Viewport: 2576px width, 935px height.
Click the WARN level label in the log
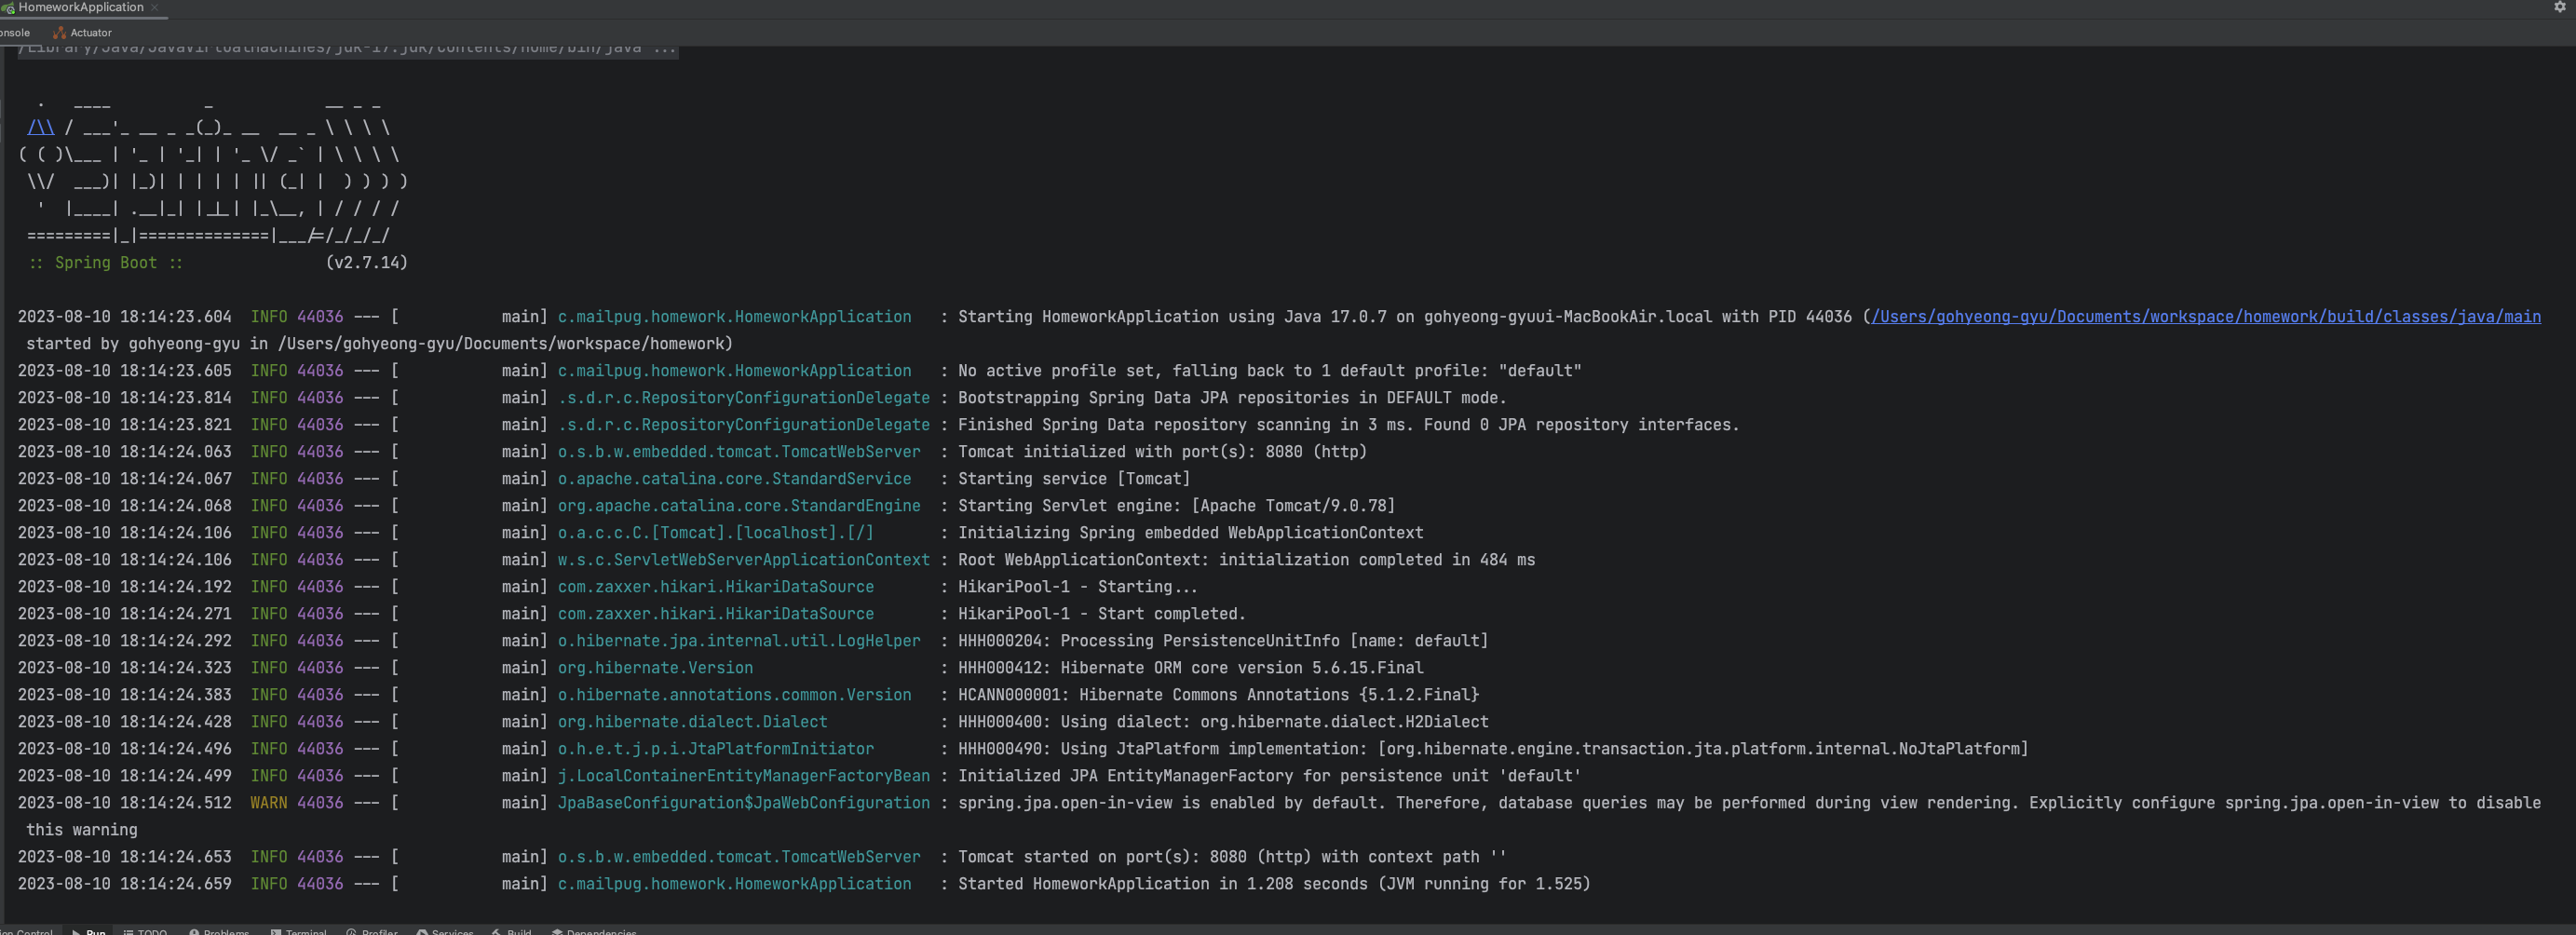point(268,803)
